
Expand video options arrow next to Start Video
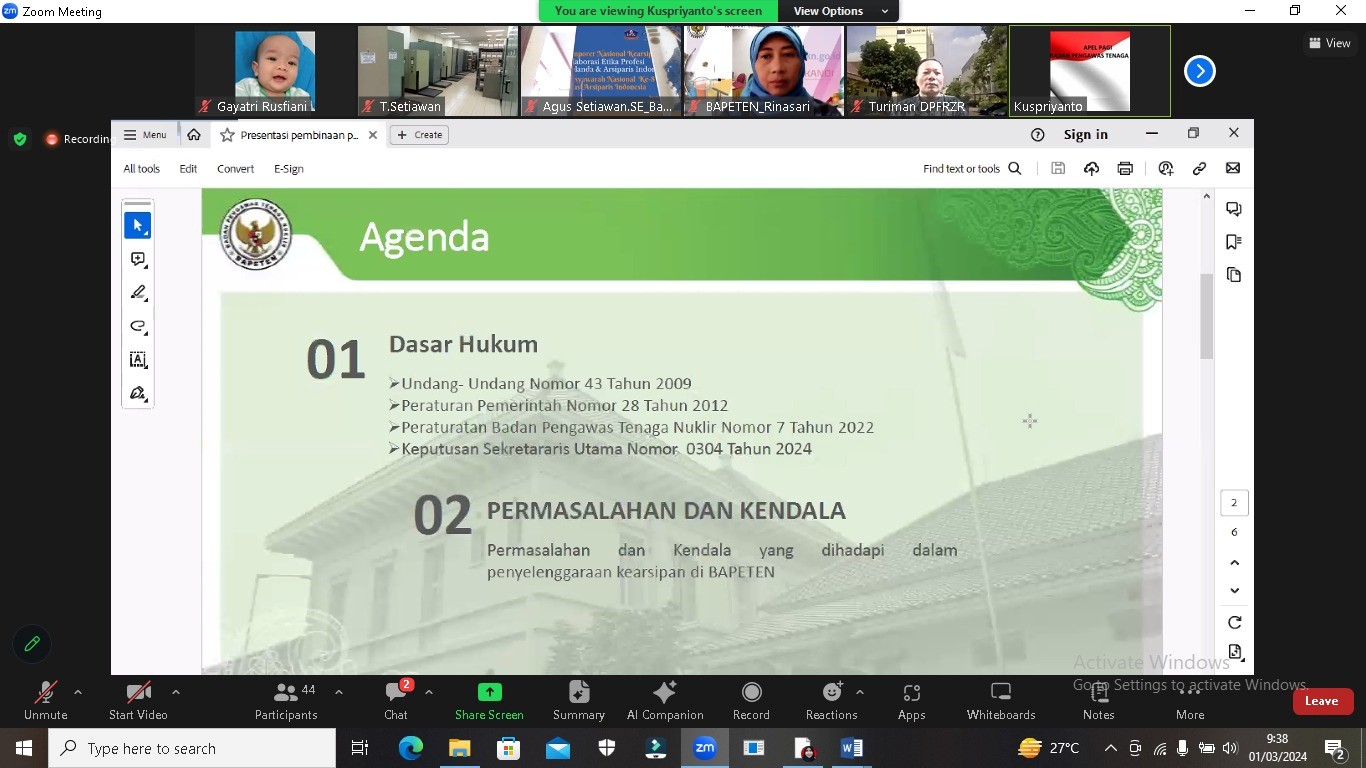[176, 692]
